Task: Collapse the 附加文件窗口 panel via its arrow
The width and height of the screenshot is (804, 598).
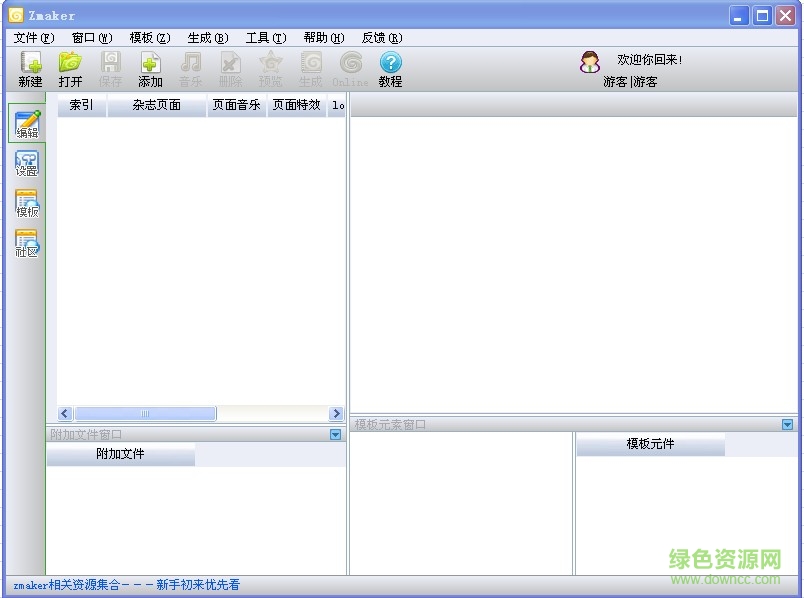Action: (336, 434)
